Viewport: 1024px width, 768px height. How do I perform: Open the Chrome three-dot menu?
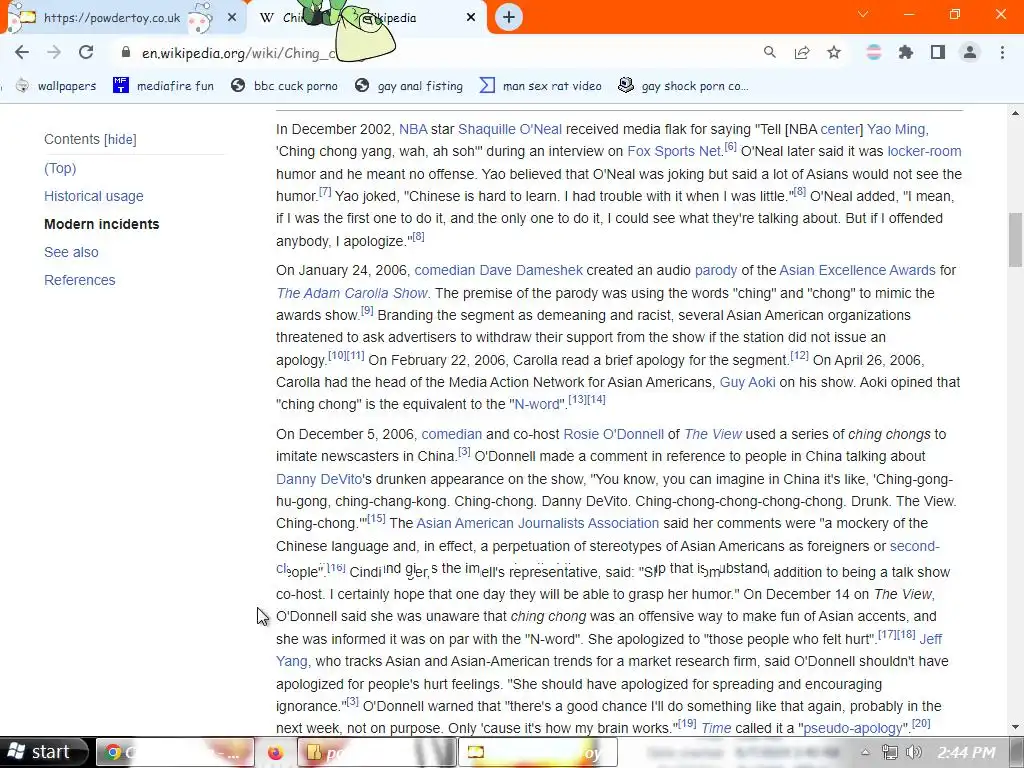1002,52
